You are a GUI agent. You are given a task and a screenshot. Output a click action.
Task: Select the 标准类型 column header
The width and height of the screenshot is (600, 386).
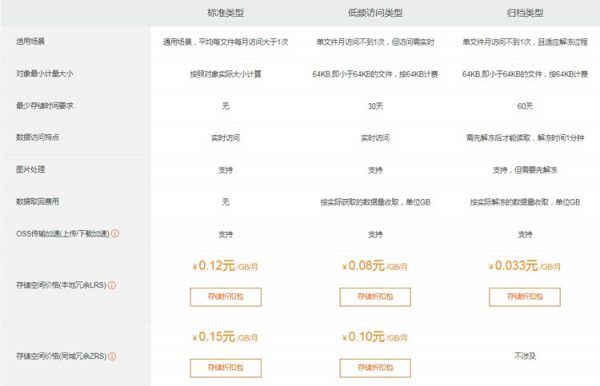coord(226,13)
